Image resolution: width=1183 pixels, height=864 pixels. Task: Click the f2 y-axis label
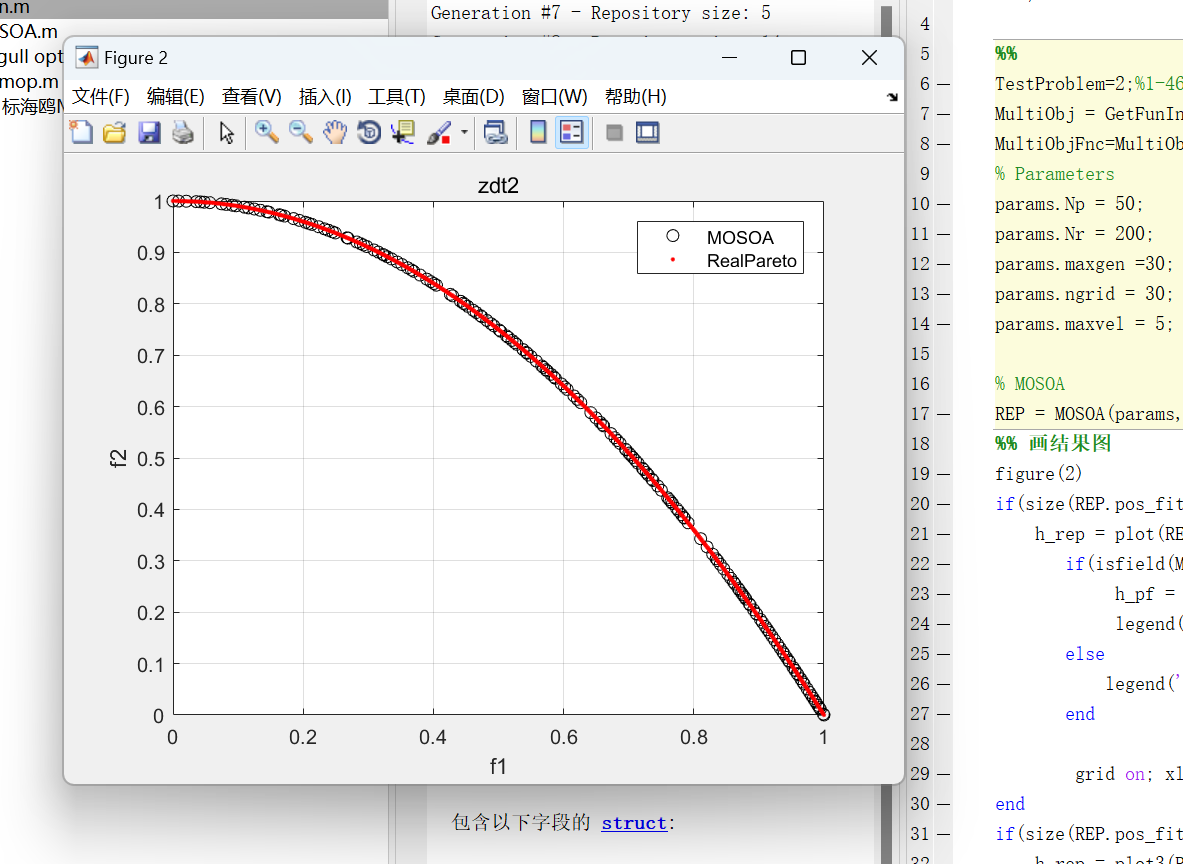(119, 458)
